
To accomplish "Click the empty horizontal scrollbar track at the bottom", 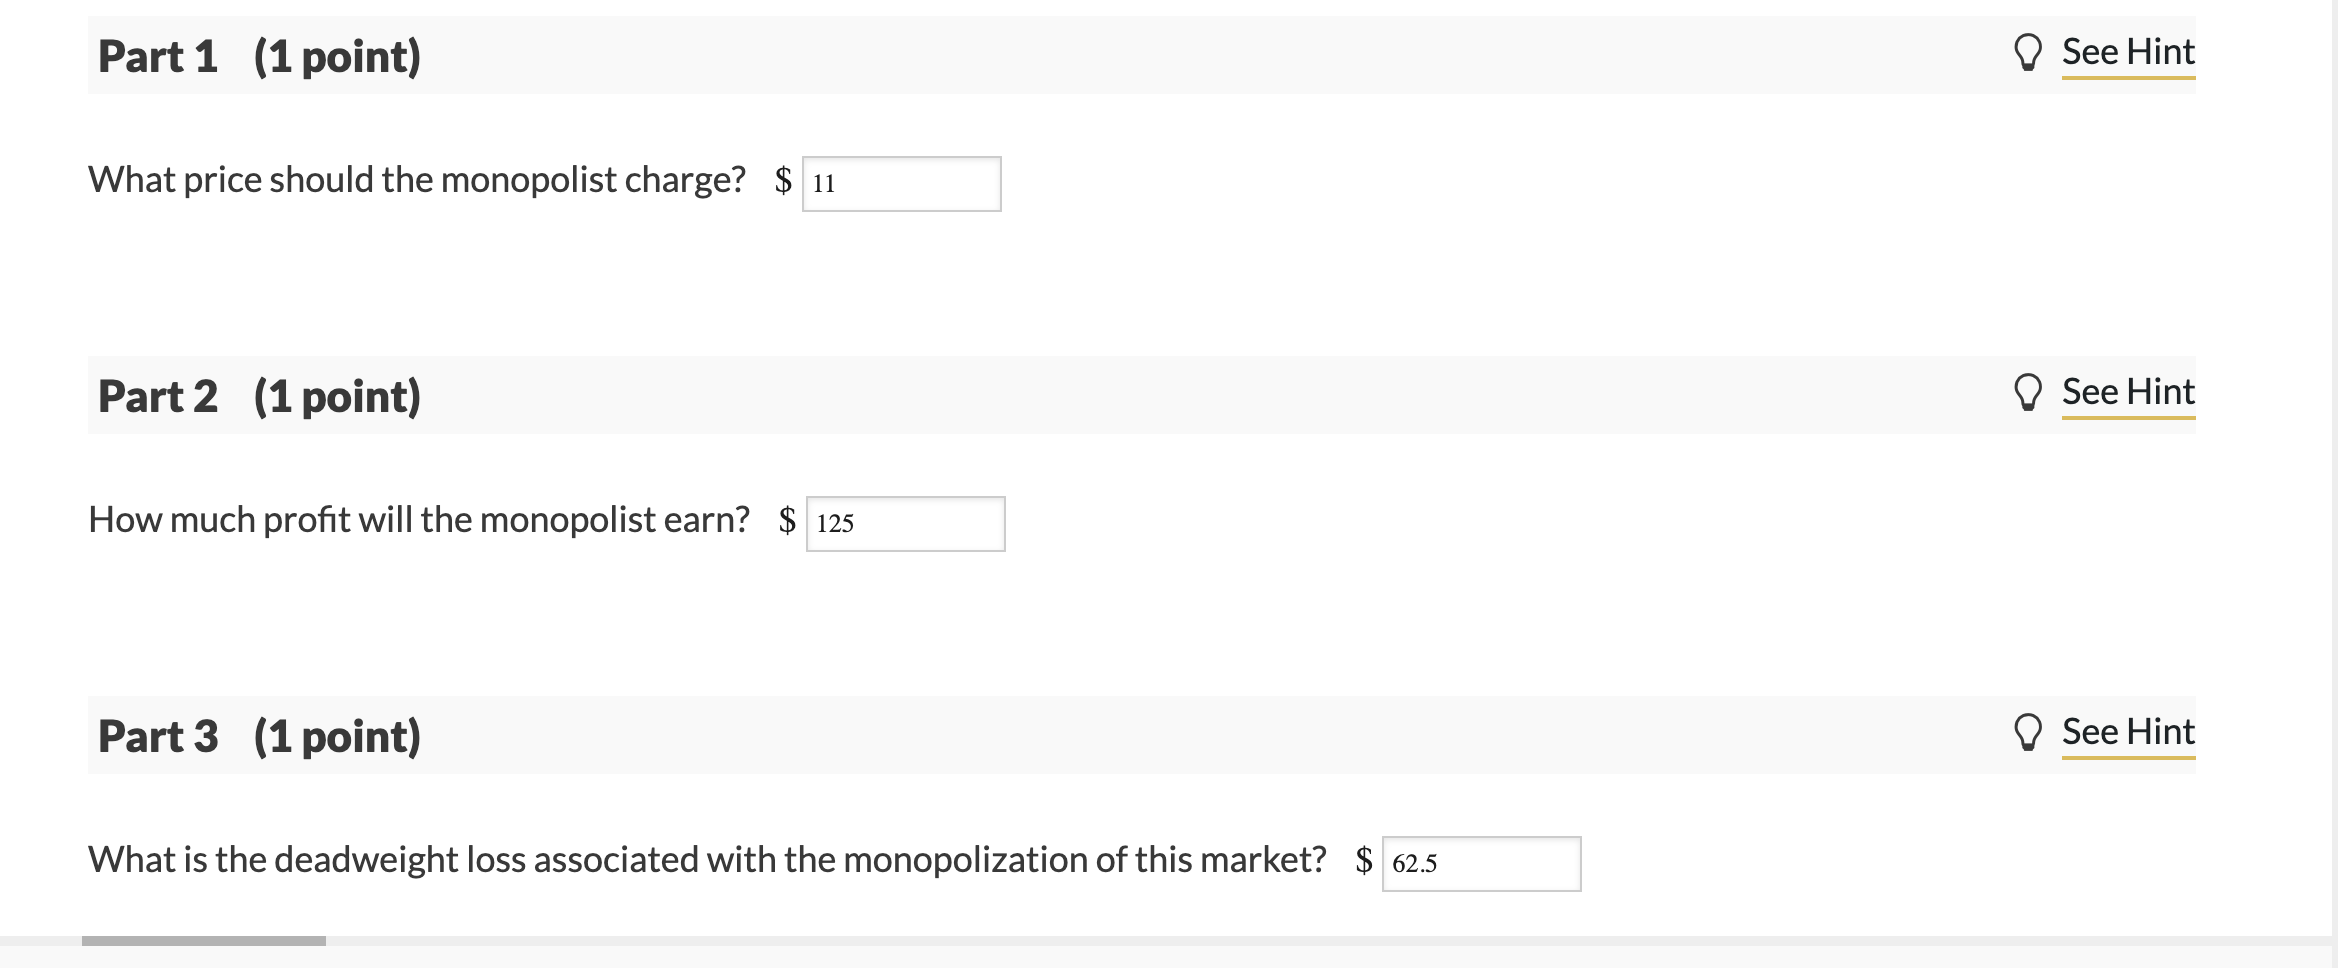I will pyautogui.click(x=1330, y=941).
